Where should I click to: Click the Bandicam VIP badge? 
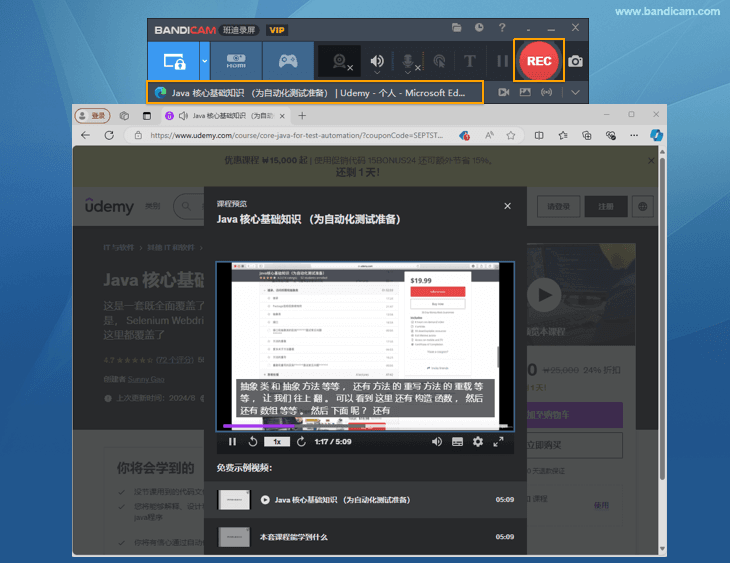pos(277,30)
